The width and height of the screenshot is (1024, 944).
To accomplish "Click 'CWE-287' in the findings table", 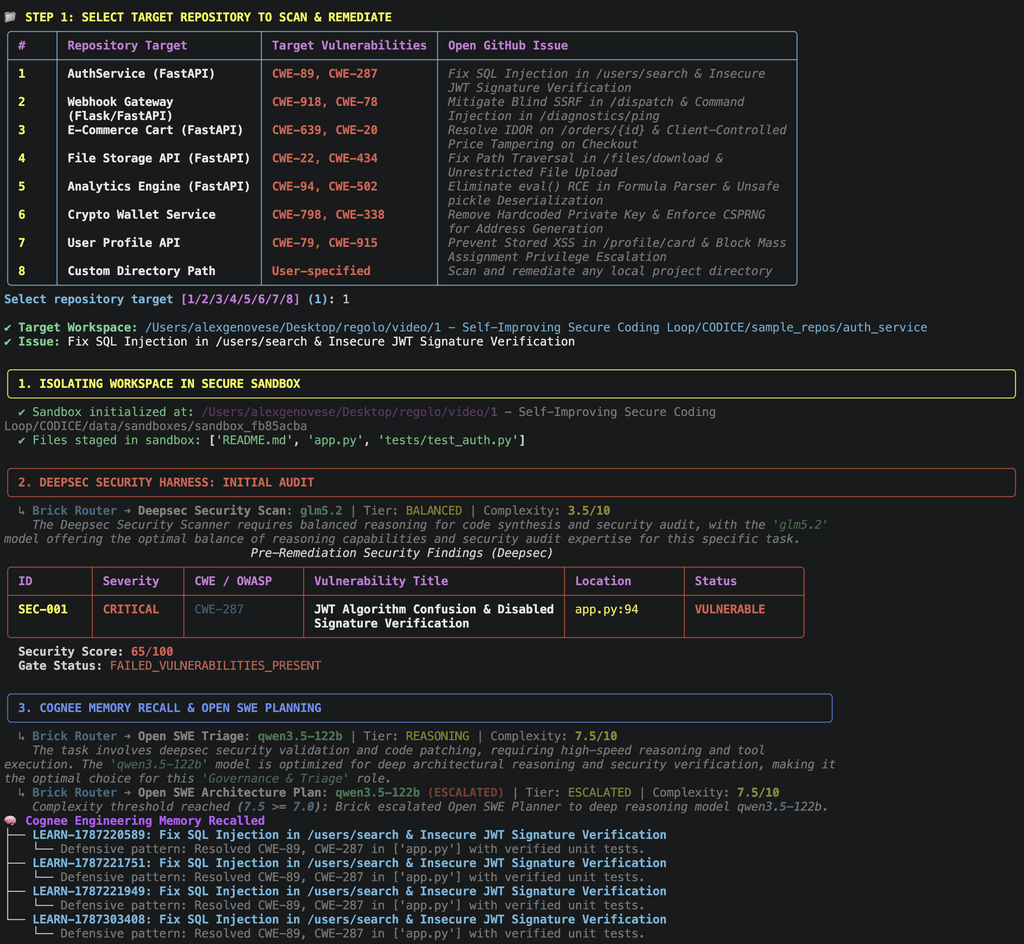I will pyautogui.click(x=219, y=609).
